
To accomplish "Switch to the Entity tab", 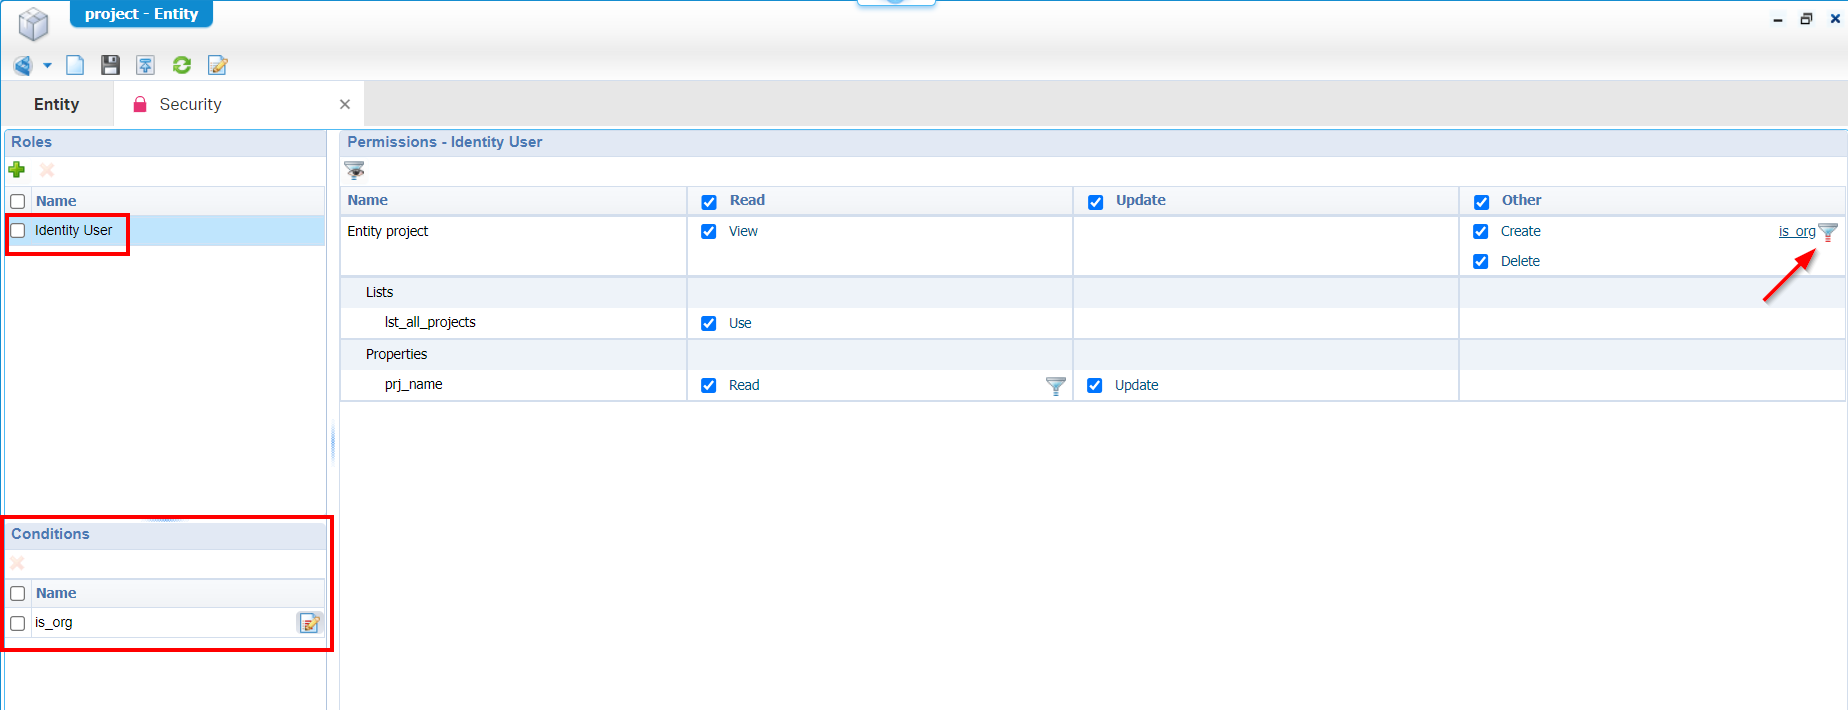I will click(x=57, y=104).
